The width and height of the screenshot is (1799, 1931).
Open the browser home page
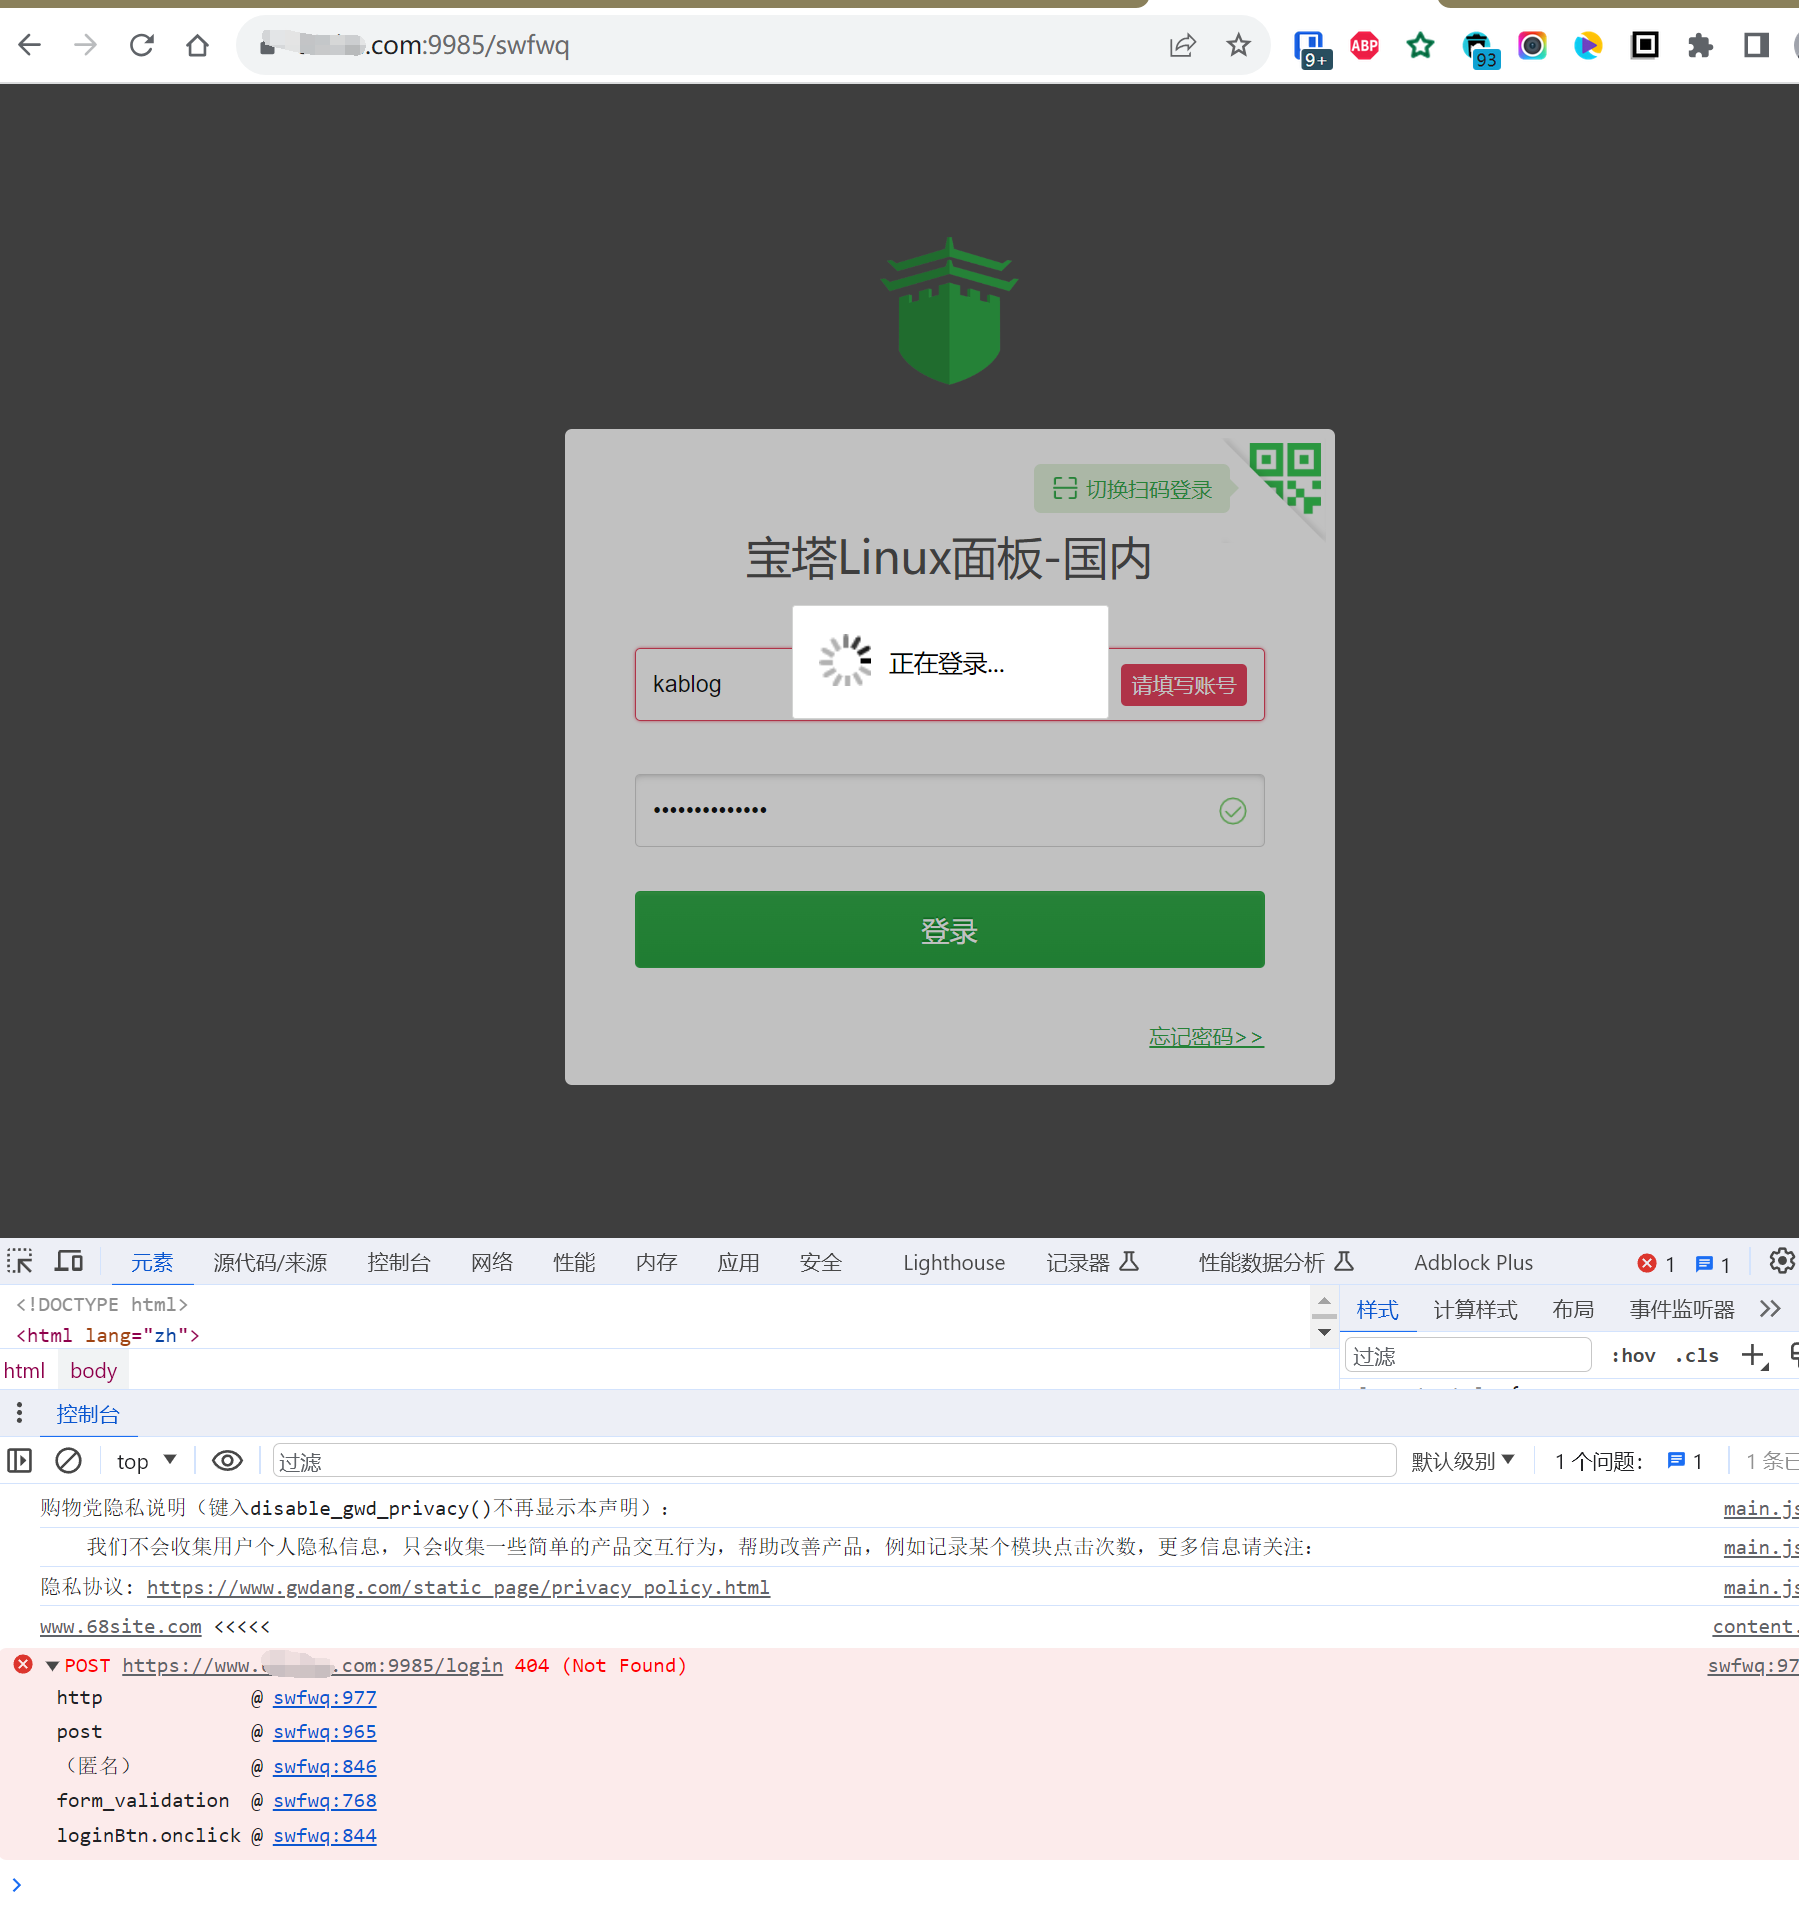[198, 45]
